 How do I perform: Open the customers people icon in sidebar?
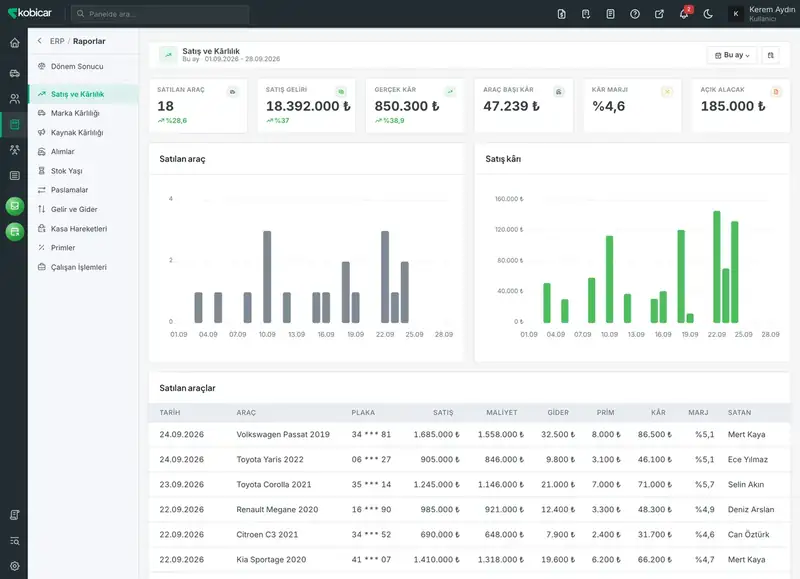[x=14, y=98]
